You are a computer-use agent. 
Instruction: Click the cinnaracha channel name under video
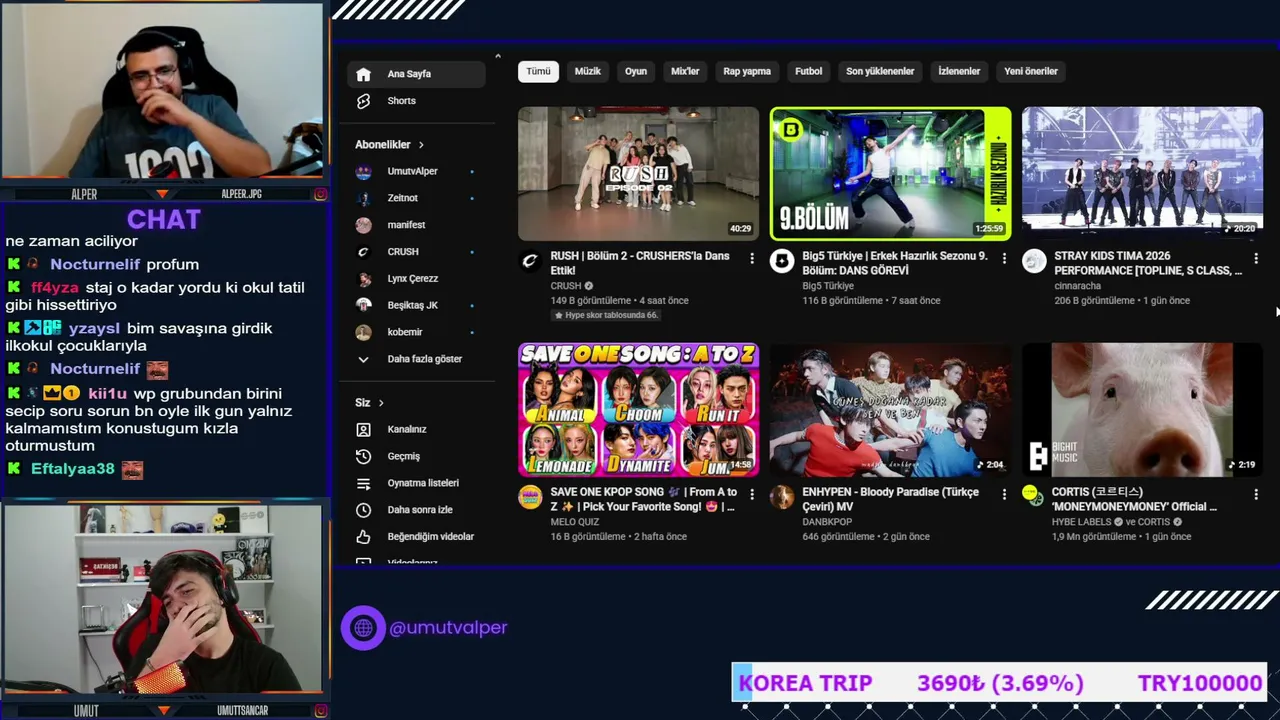coord(1077,286)
